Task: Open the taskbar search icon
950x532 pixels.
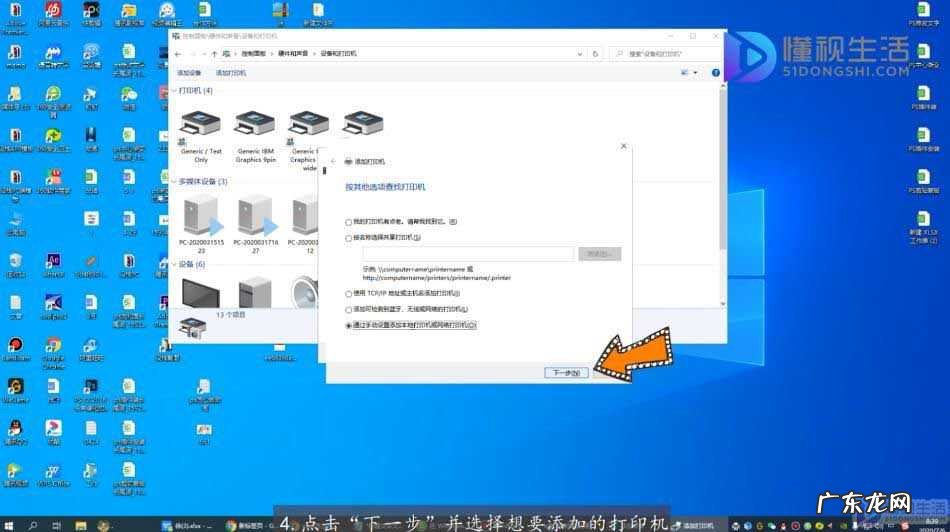Action: coord(33,525)
